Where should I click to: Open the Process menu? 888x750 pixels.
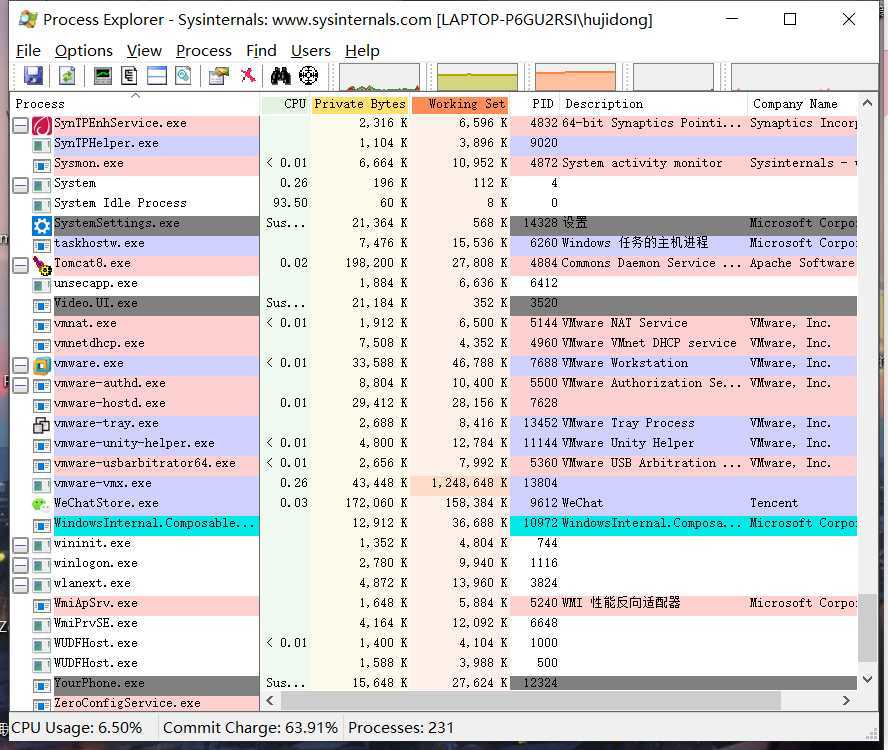tap(204, 51)
